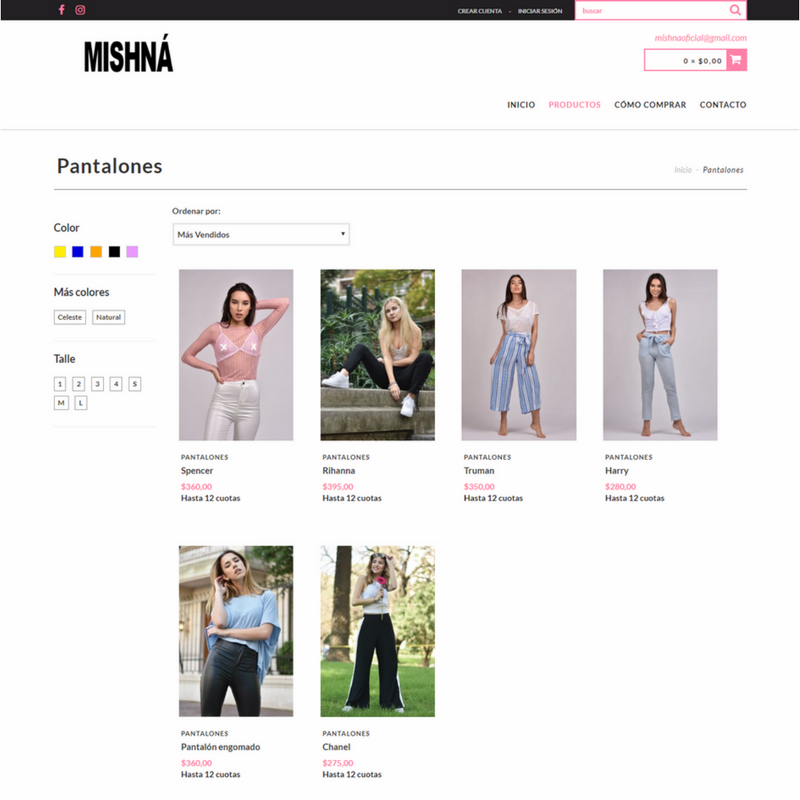This screenshot has width=800, height=800.
Task: Click the buscar search field
Action: (653, 10)
